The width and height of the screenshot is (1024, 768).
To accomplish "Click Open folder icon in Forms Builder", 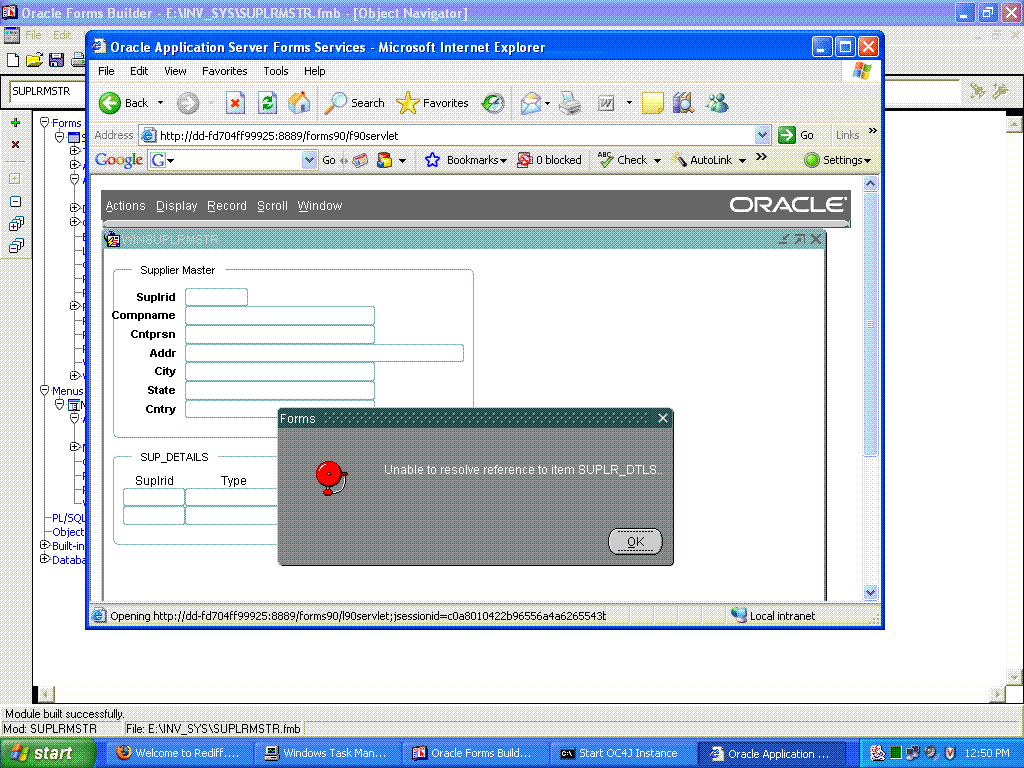I will point(35,60).
